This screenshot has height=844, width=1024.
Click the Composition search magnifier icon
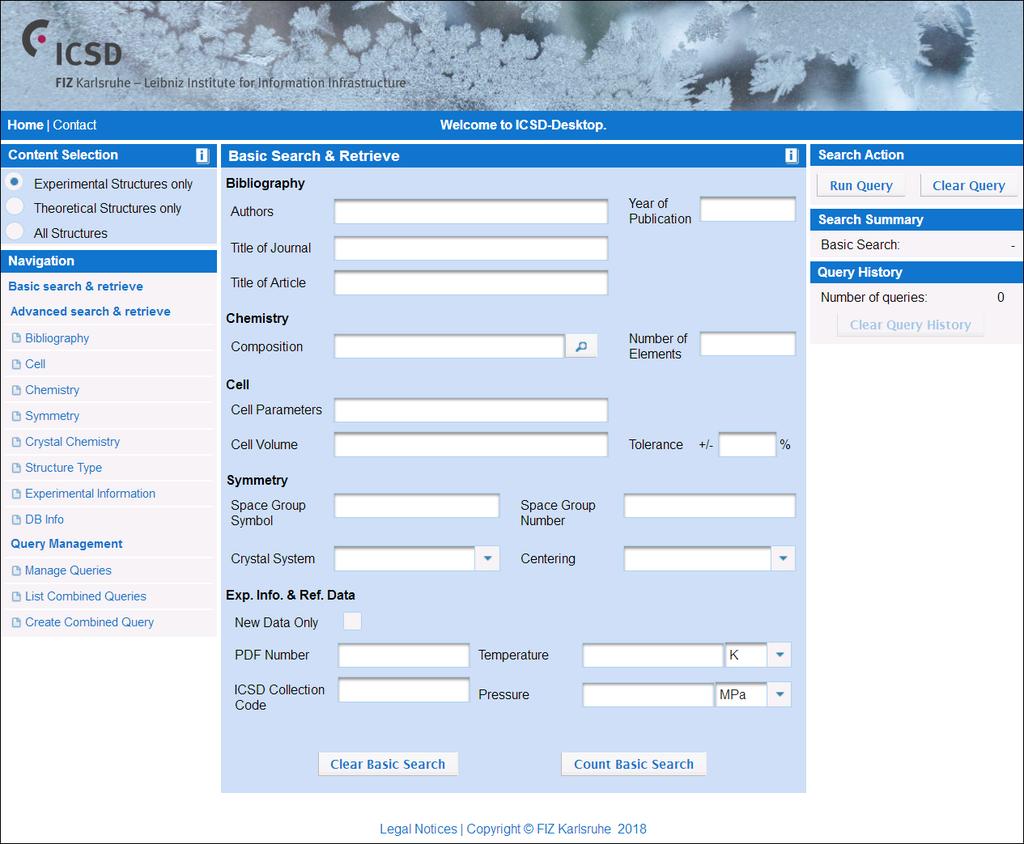click(581, 346)
